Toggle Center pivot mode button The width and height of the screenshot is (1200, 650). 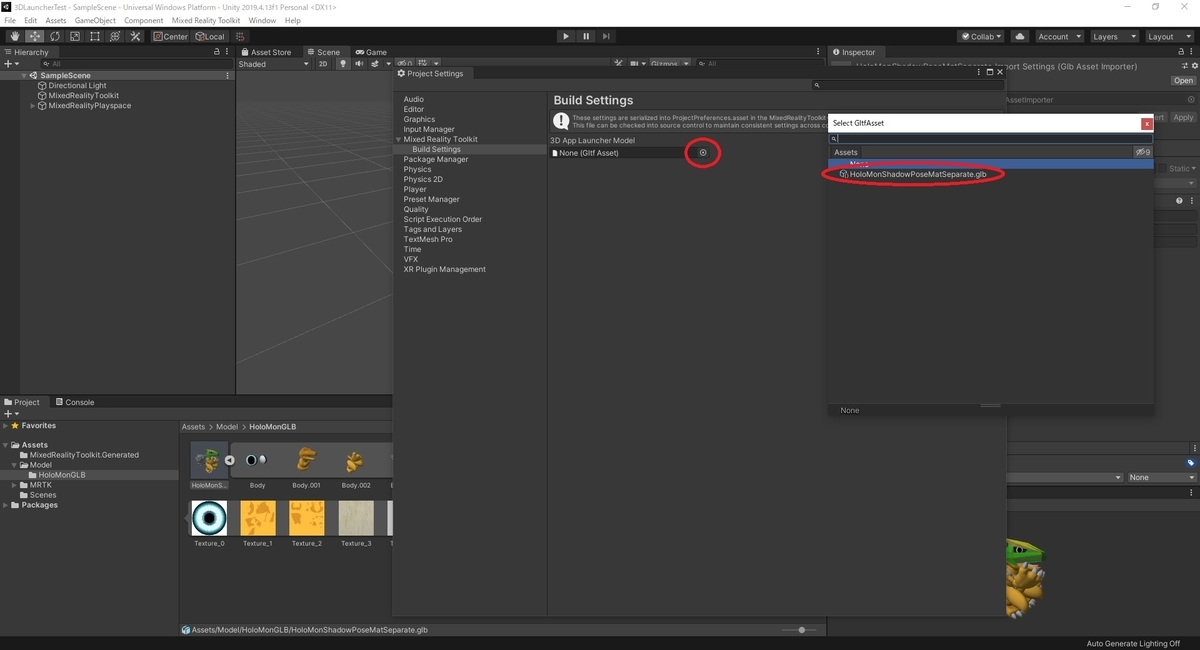171,36
